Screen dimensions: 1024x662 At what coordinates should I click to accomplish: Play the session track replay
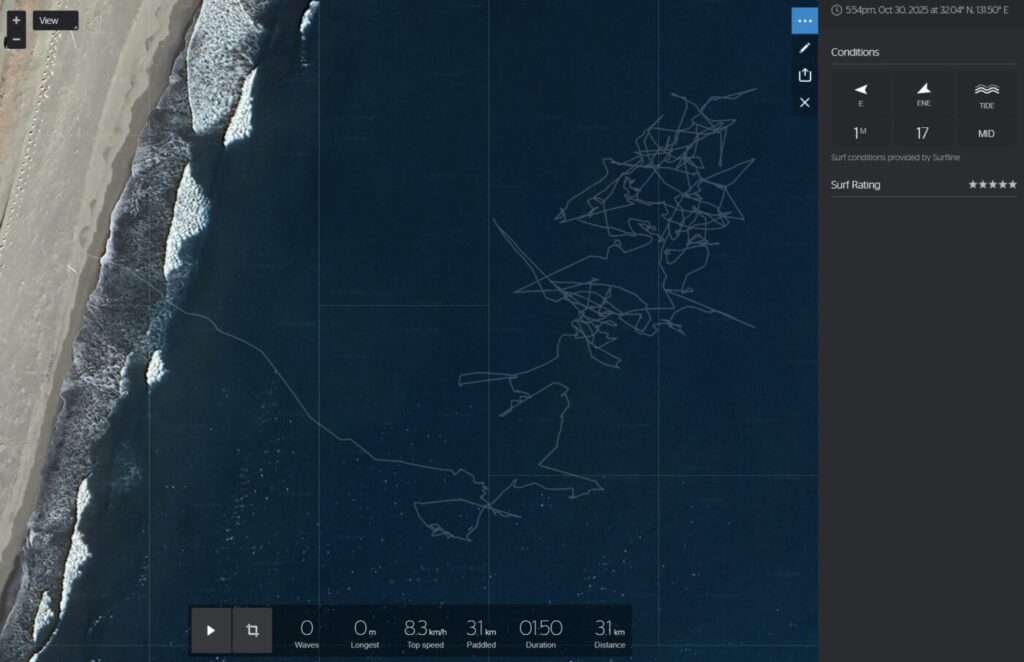211,630
